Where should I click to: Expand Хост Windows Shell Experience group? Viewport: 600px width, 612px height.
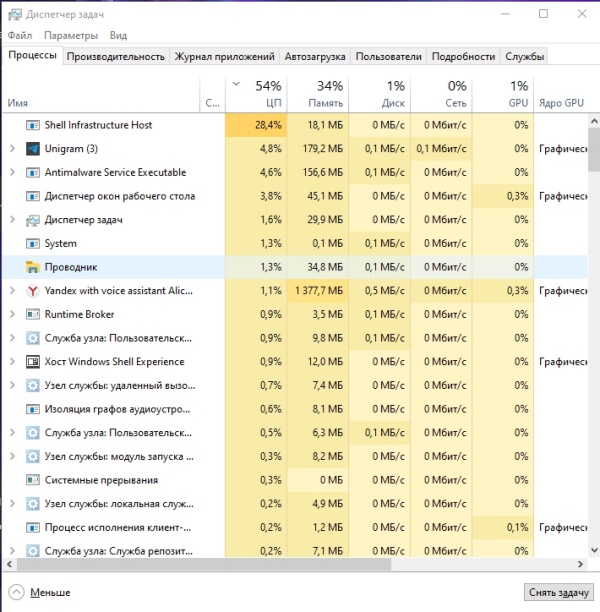tap(12, 362)
